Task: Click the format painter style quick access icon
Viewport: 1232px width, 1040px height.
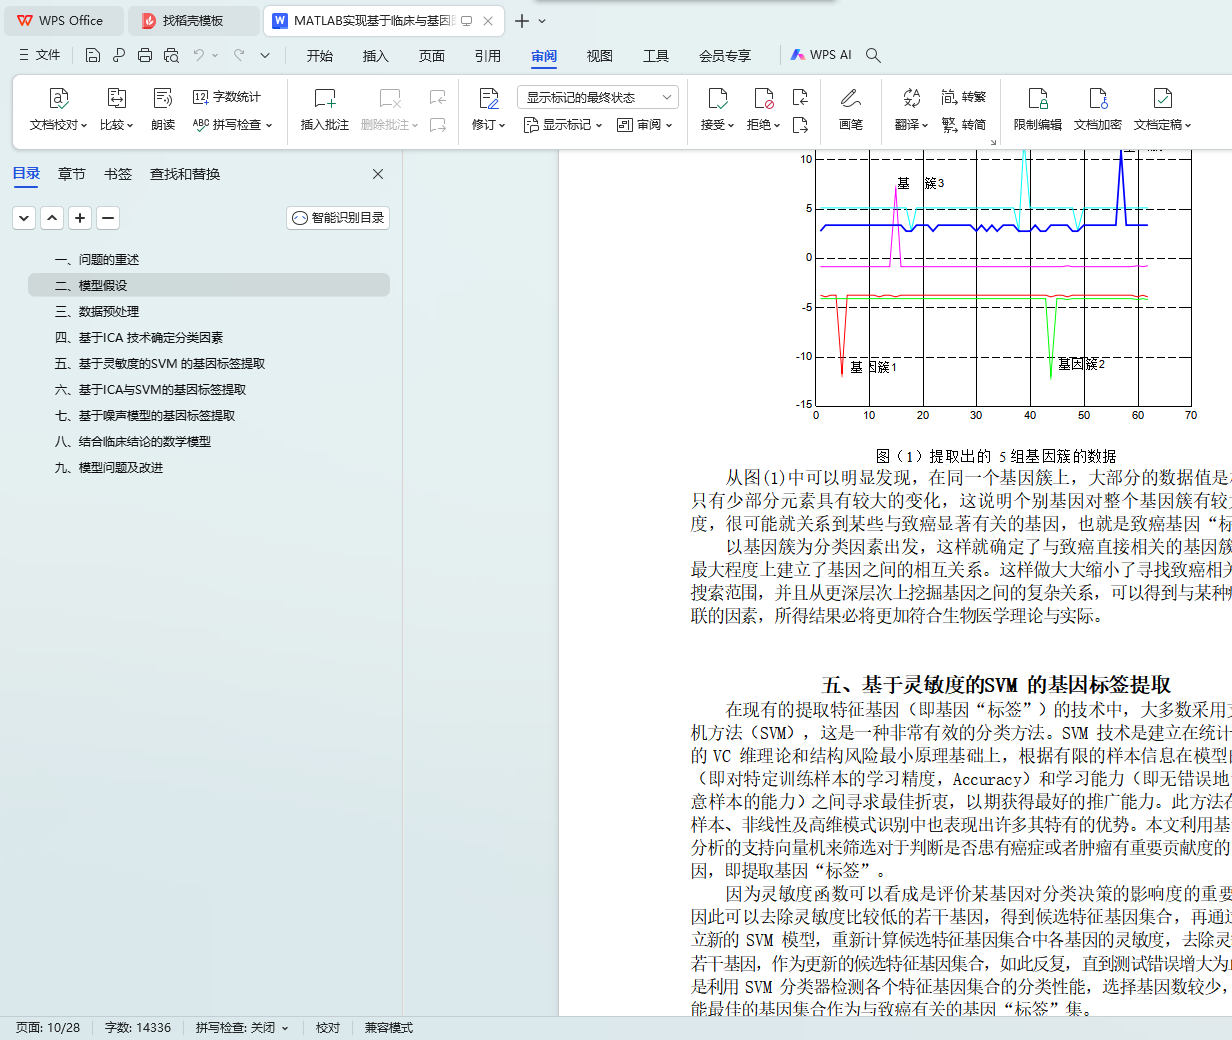Action: pyautogui.click(x=119, y=56)
